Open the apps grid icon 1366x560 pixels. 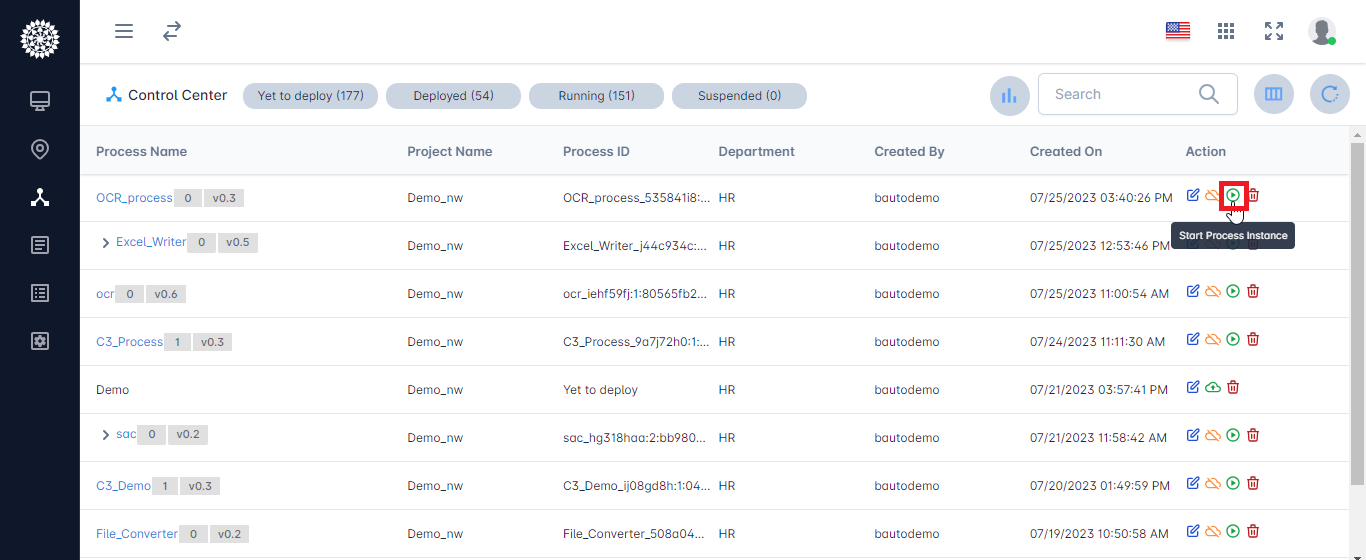[x=1226, y=31]
